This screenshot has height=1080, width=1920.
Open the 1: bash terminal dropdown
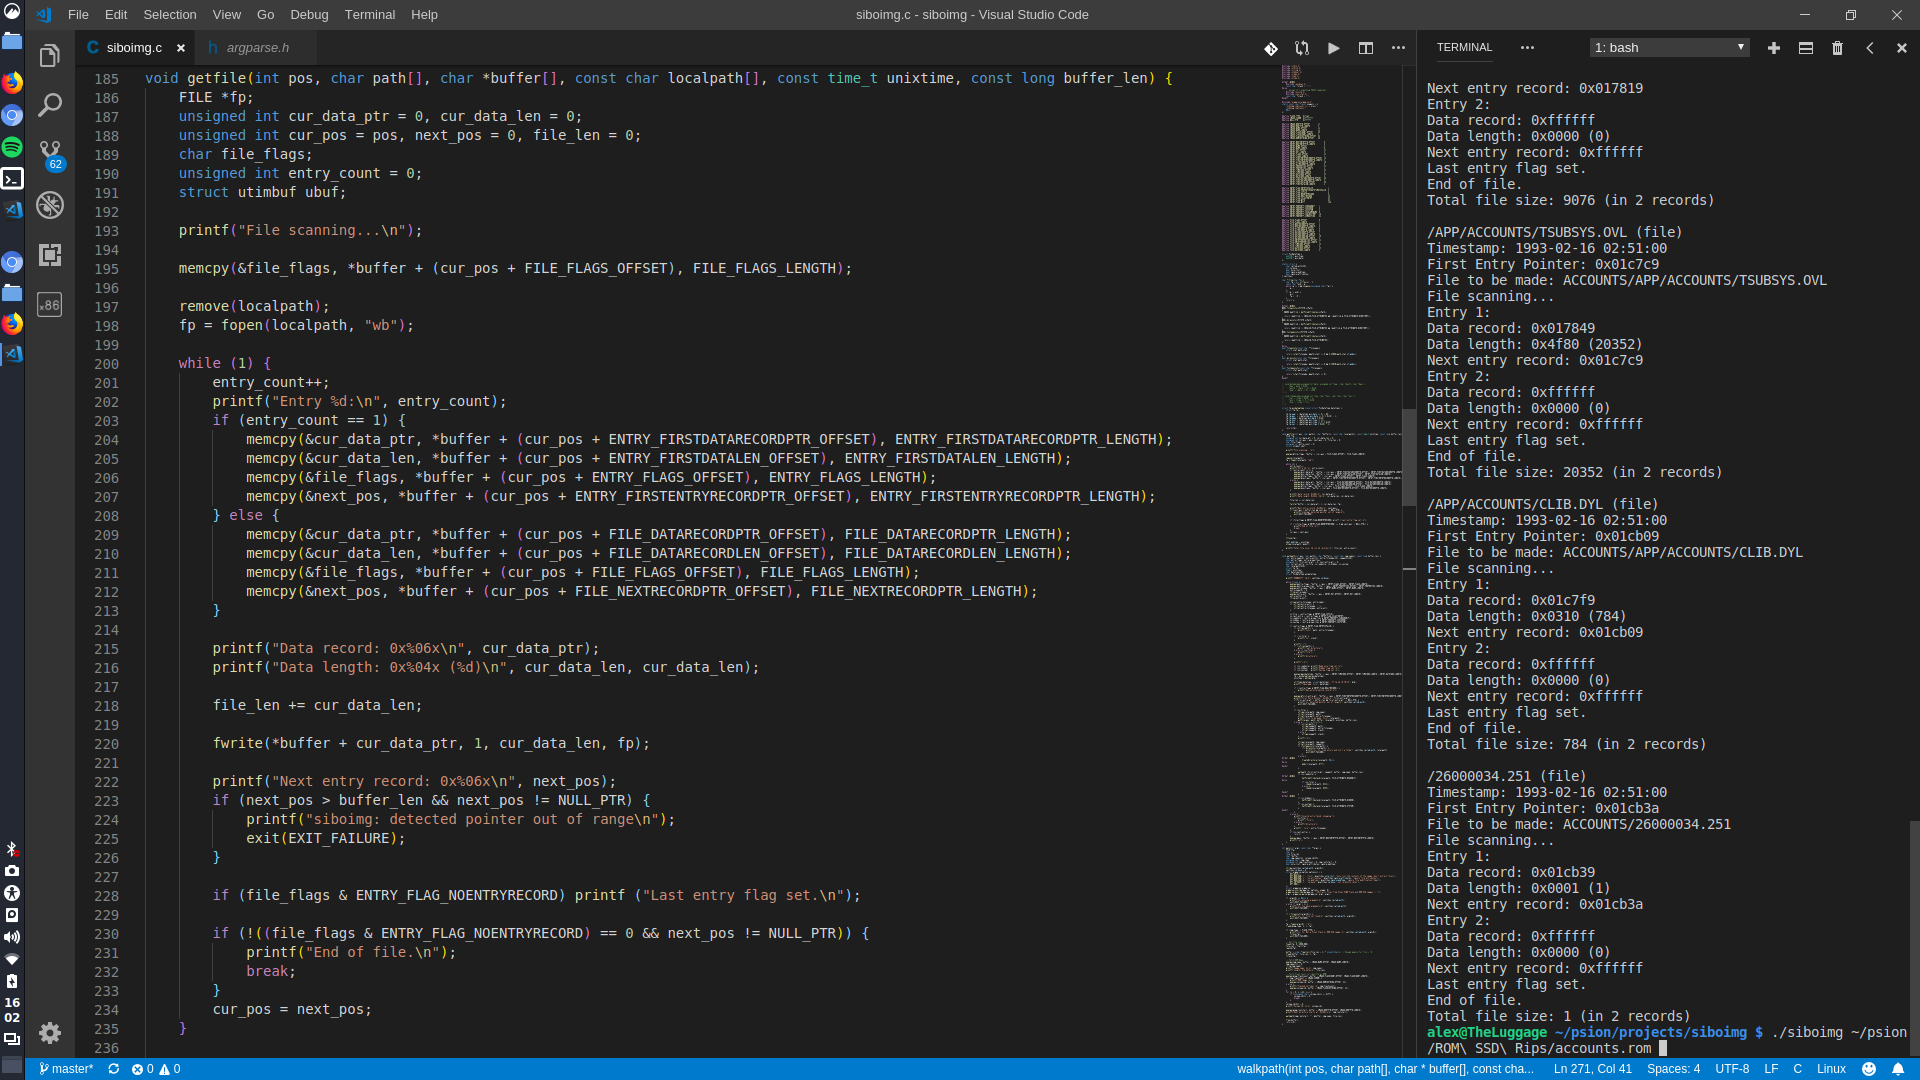(x=1669, y=48)
